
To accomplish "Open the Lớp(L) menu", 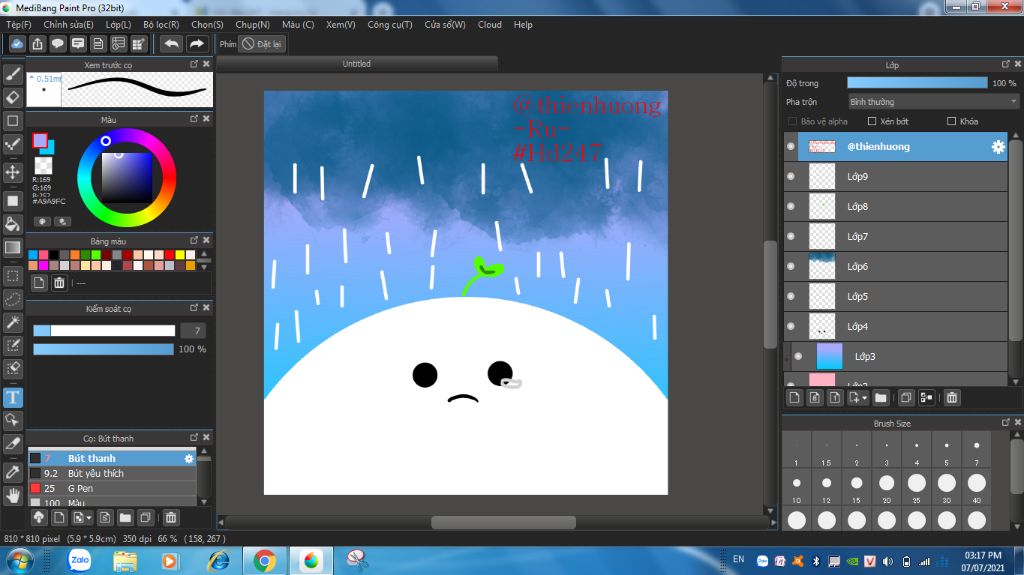I will [118, 25].
